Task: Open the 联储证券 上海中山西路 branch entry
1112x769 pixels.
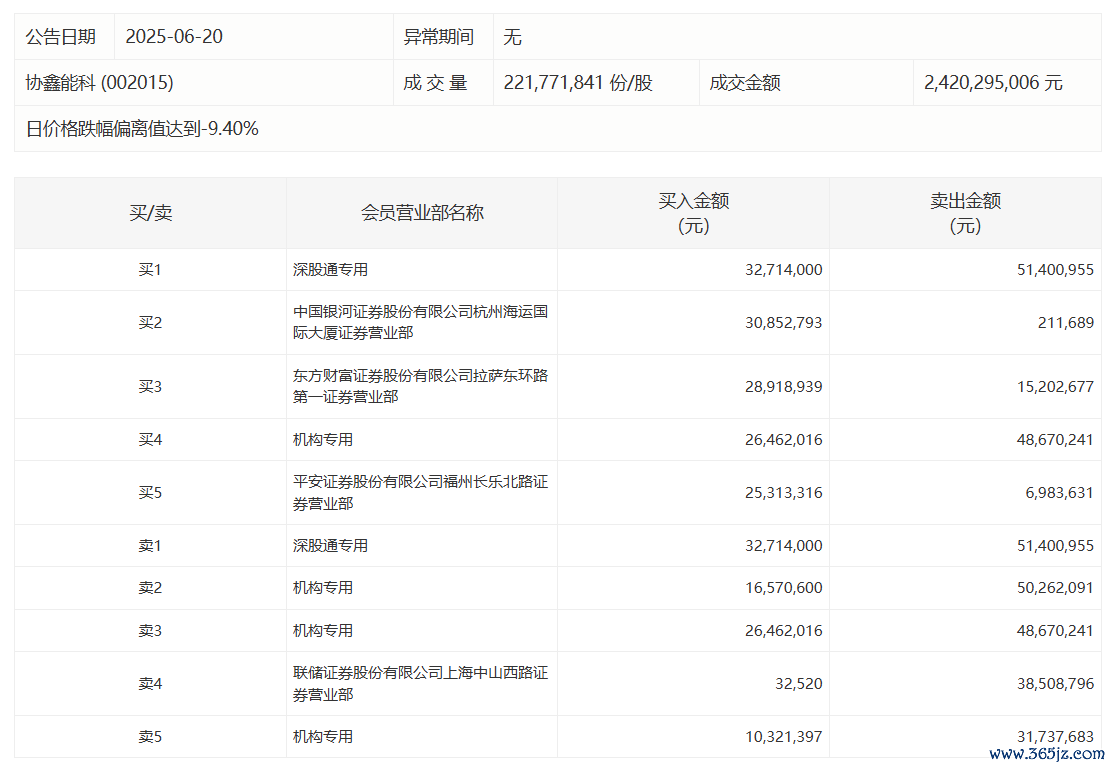Action: click(420, 683)
